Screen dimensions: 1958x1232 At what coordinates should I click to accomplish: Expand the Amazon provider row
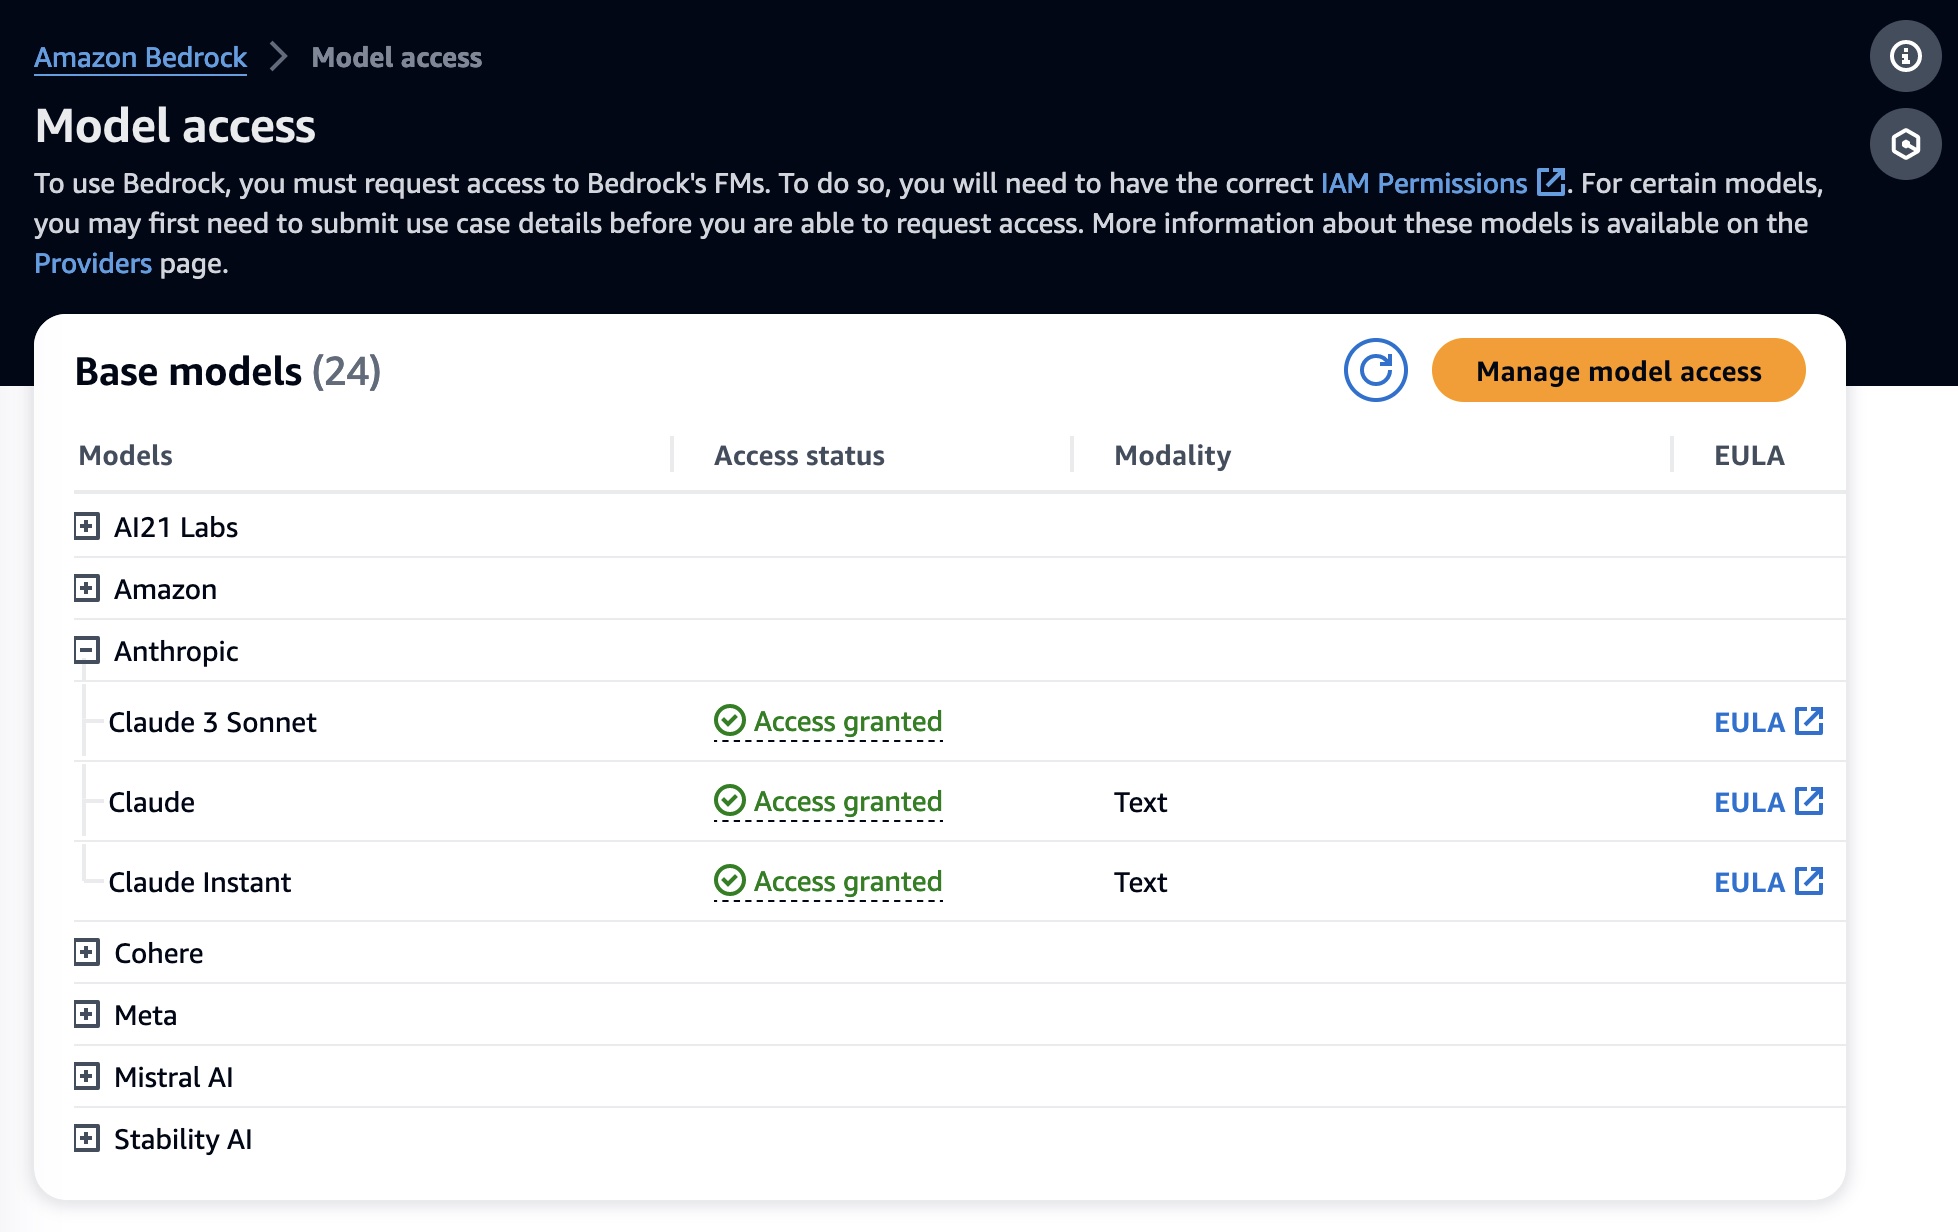pos(87,589)
